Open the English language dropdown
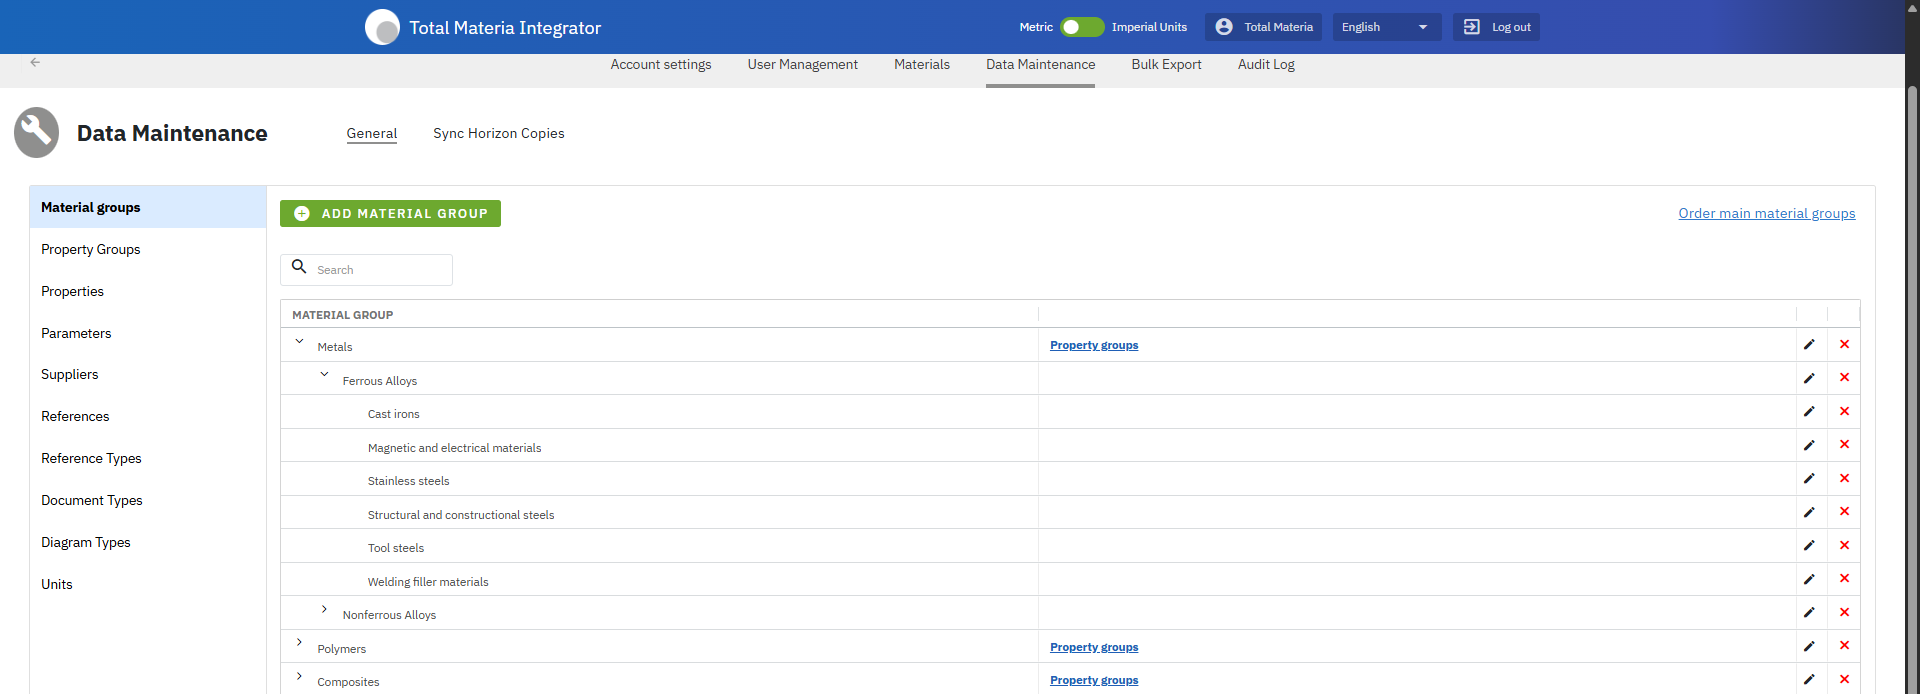Viewport: 1920px width, 694px height. click(x=1385, y=27)
